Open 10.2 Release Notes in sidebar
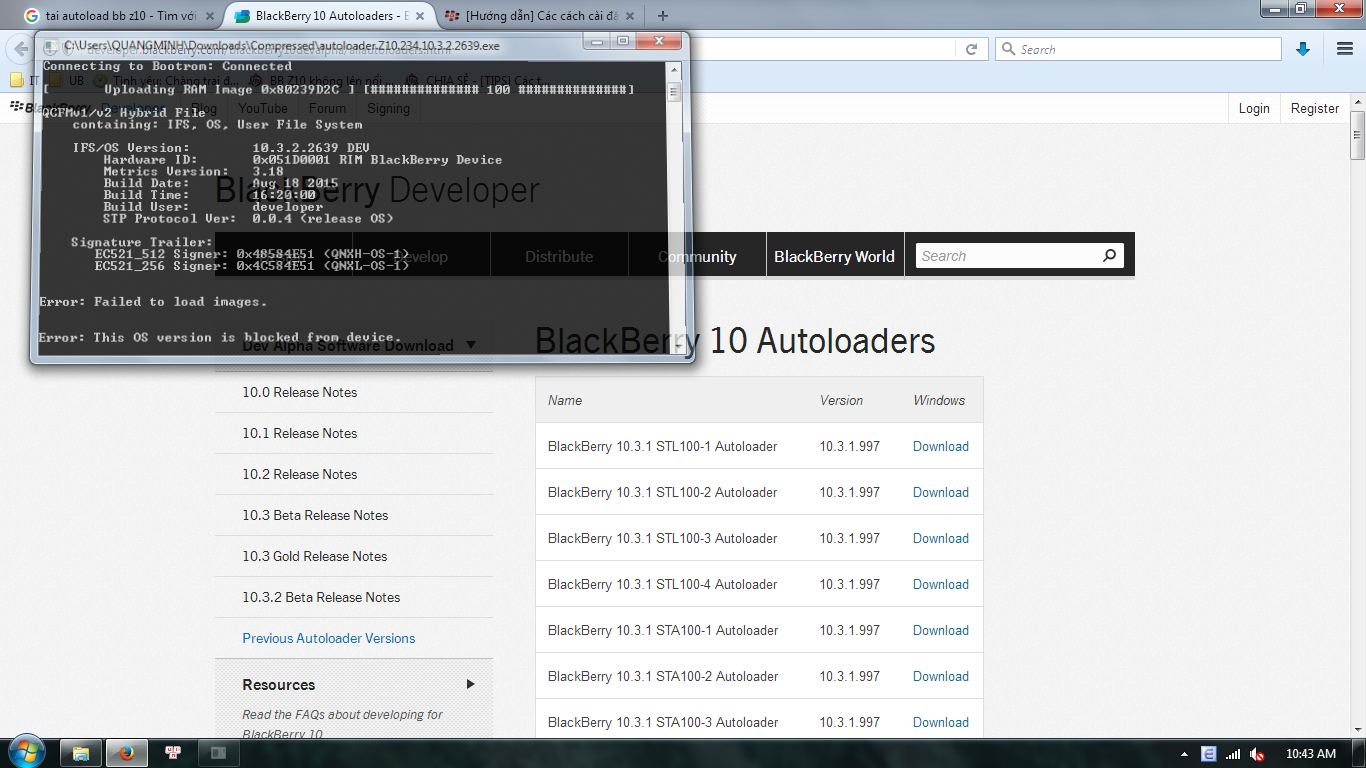 point(300,474)
